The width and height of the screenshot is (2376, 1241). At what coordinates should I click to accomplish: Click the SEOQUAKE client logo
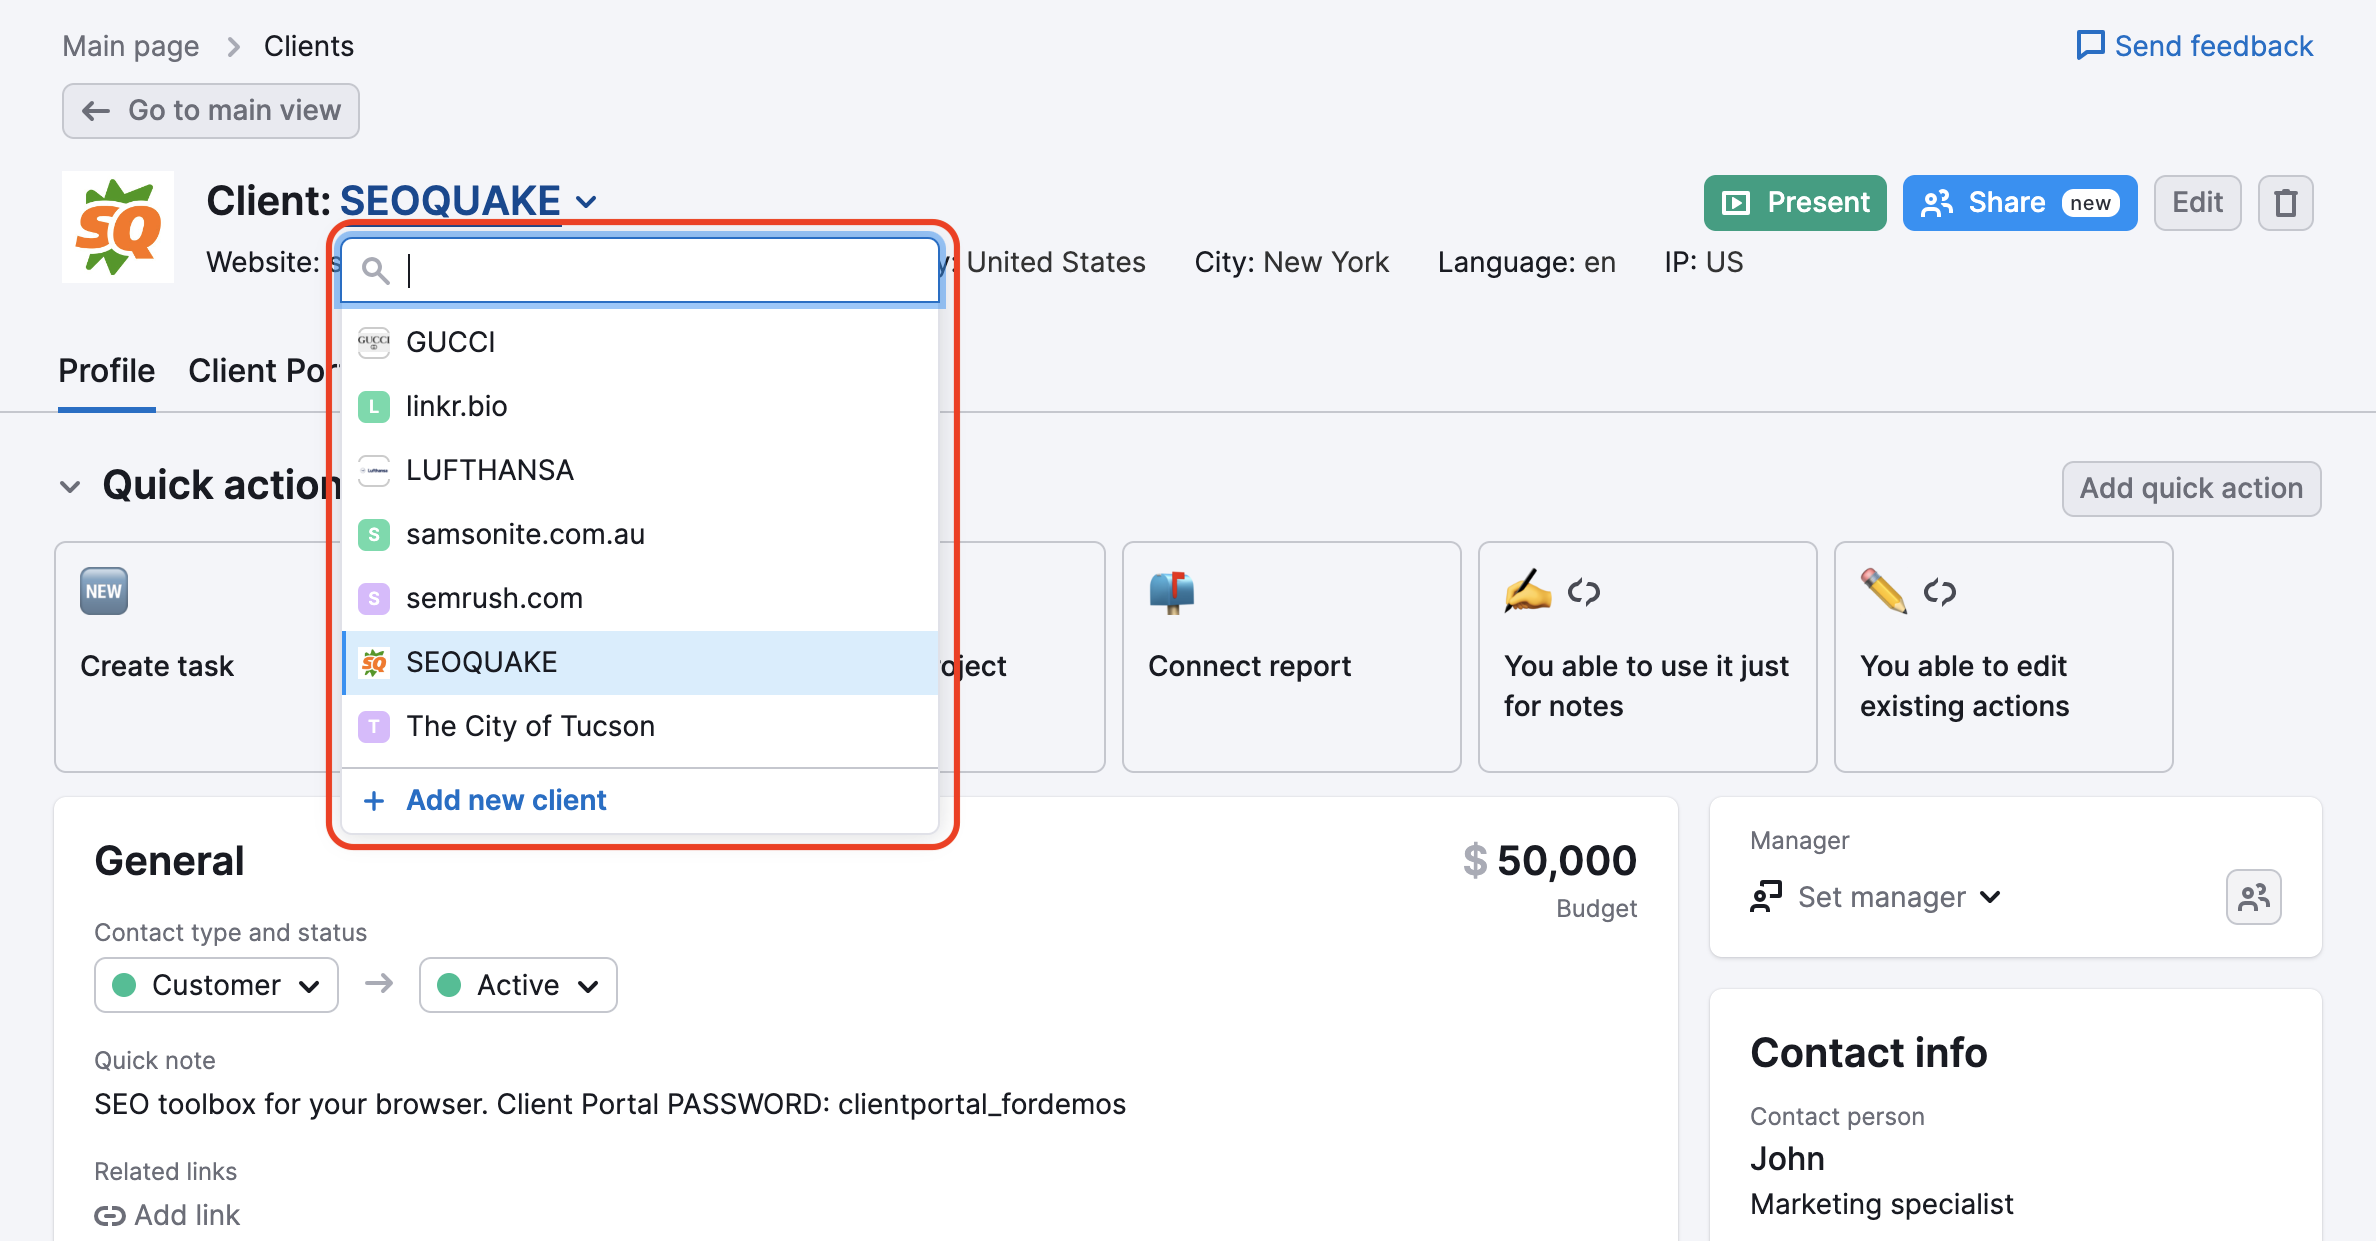(118, 227)
